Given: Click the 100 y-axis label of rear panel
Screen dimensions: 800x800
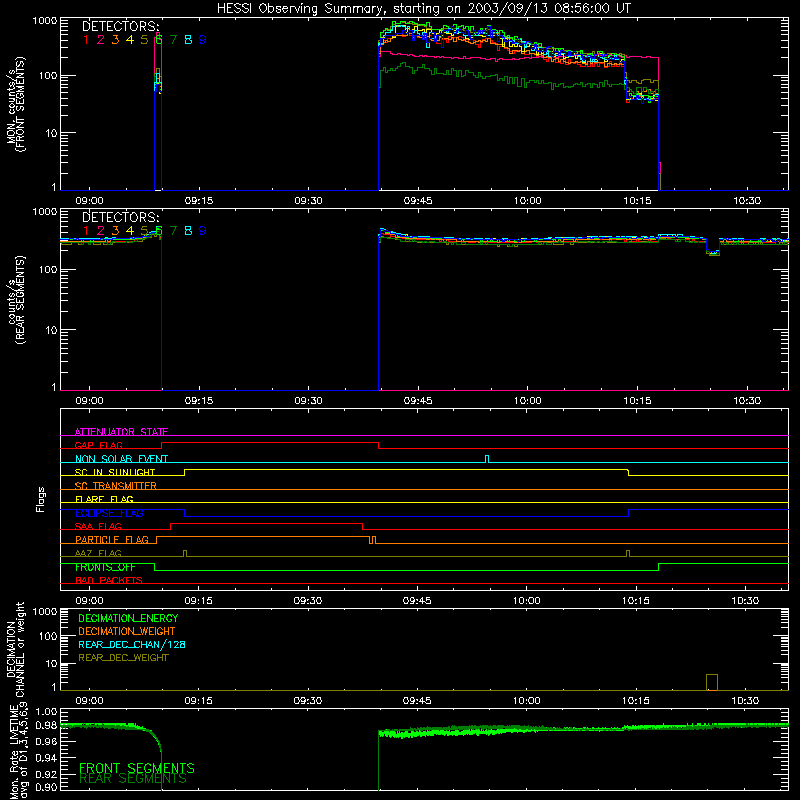Looking at the screenshot, I should click(x=47, y=269).
